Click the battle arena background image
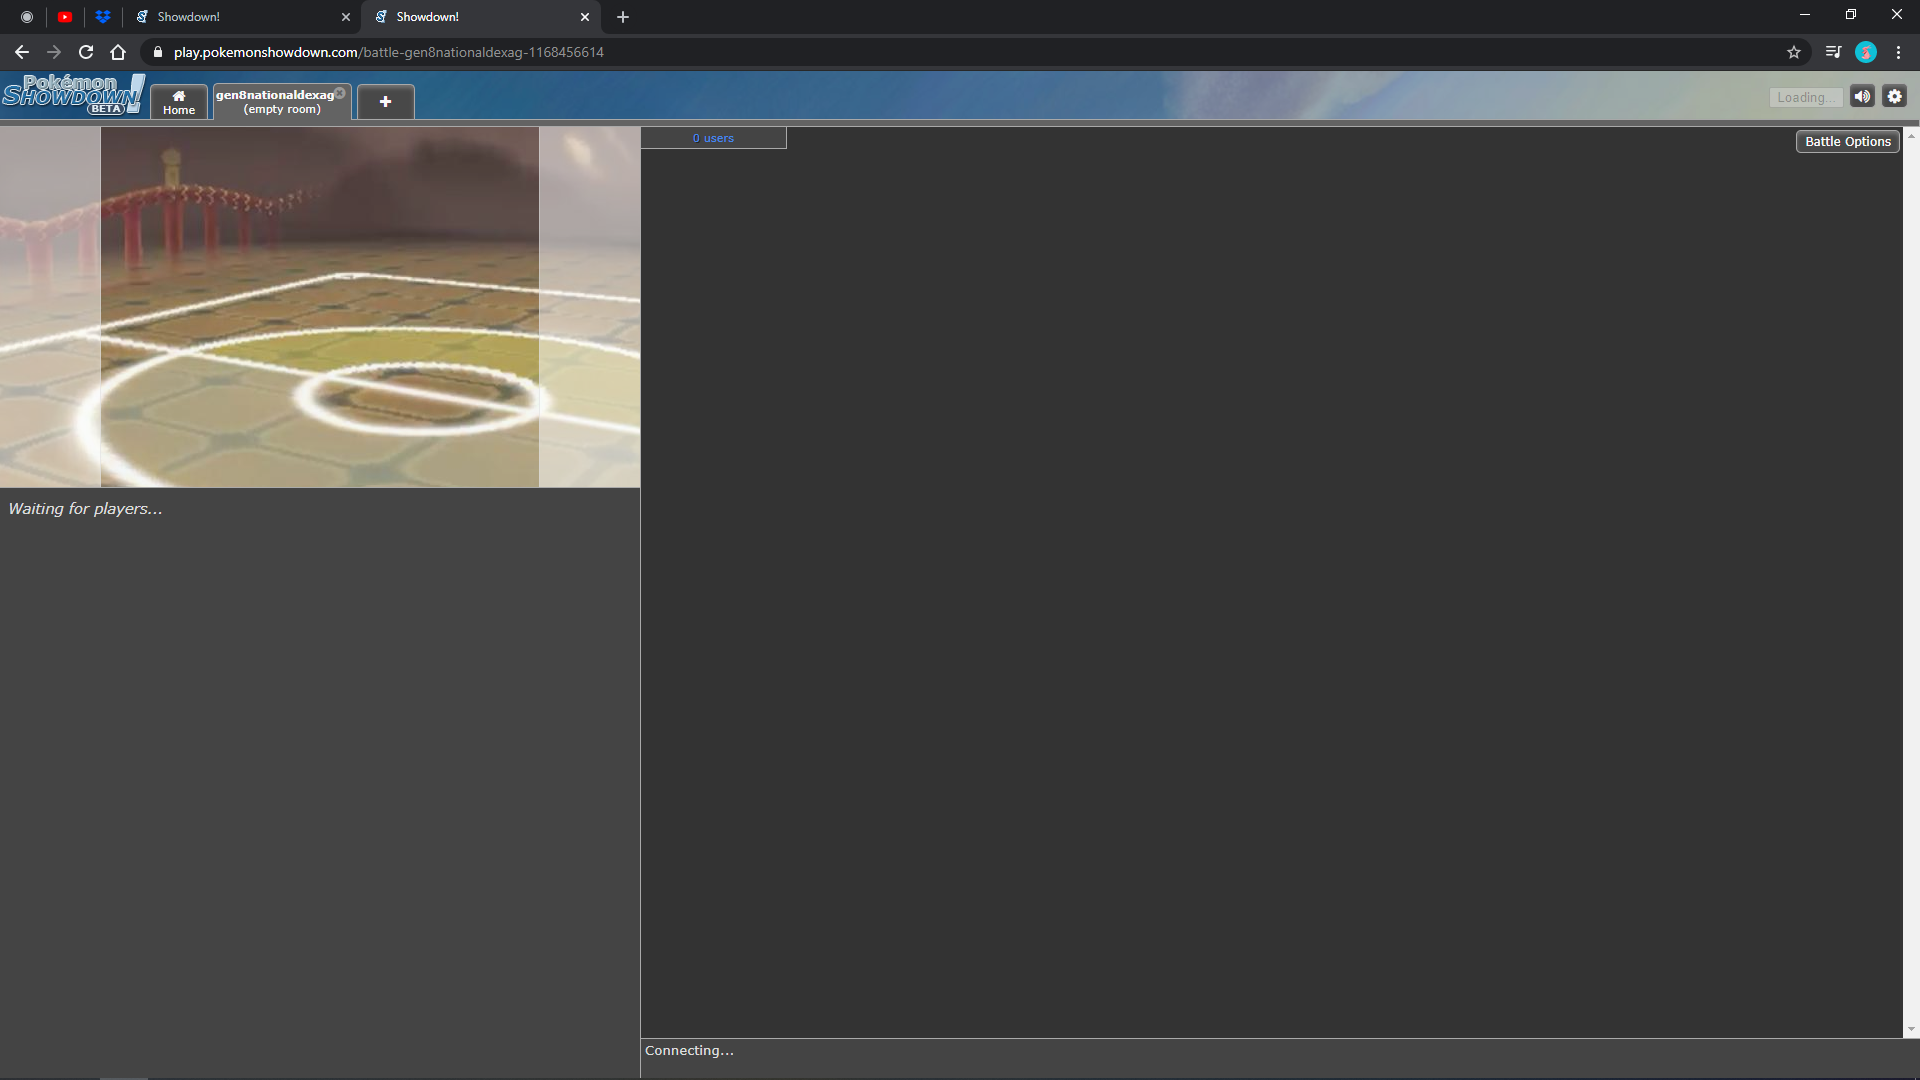The height and width of the screenshot is (1080, 1920). pos(320,307)
